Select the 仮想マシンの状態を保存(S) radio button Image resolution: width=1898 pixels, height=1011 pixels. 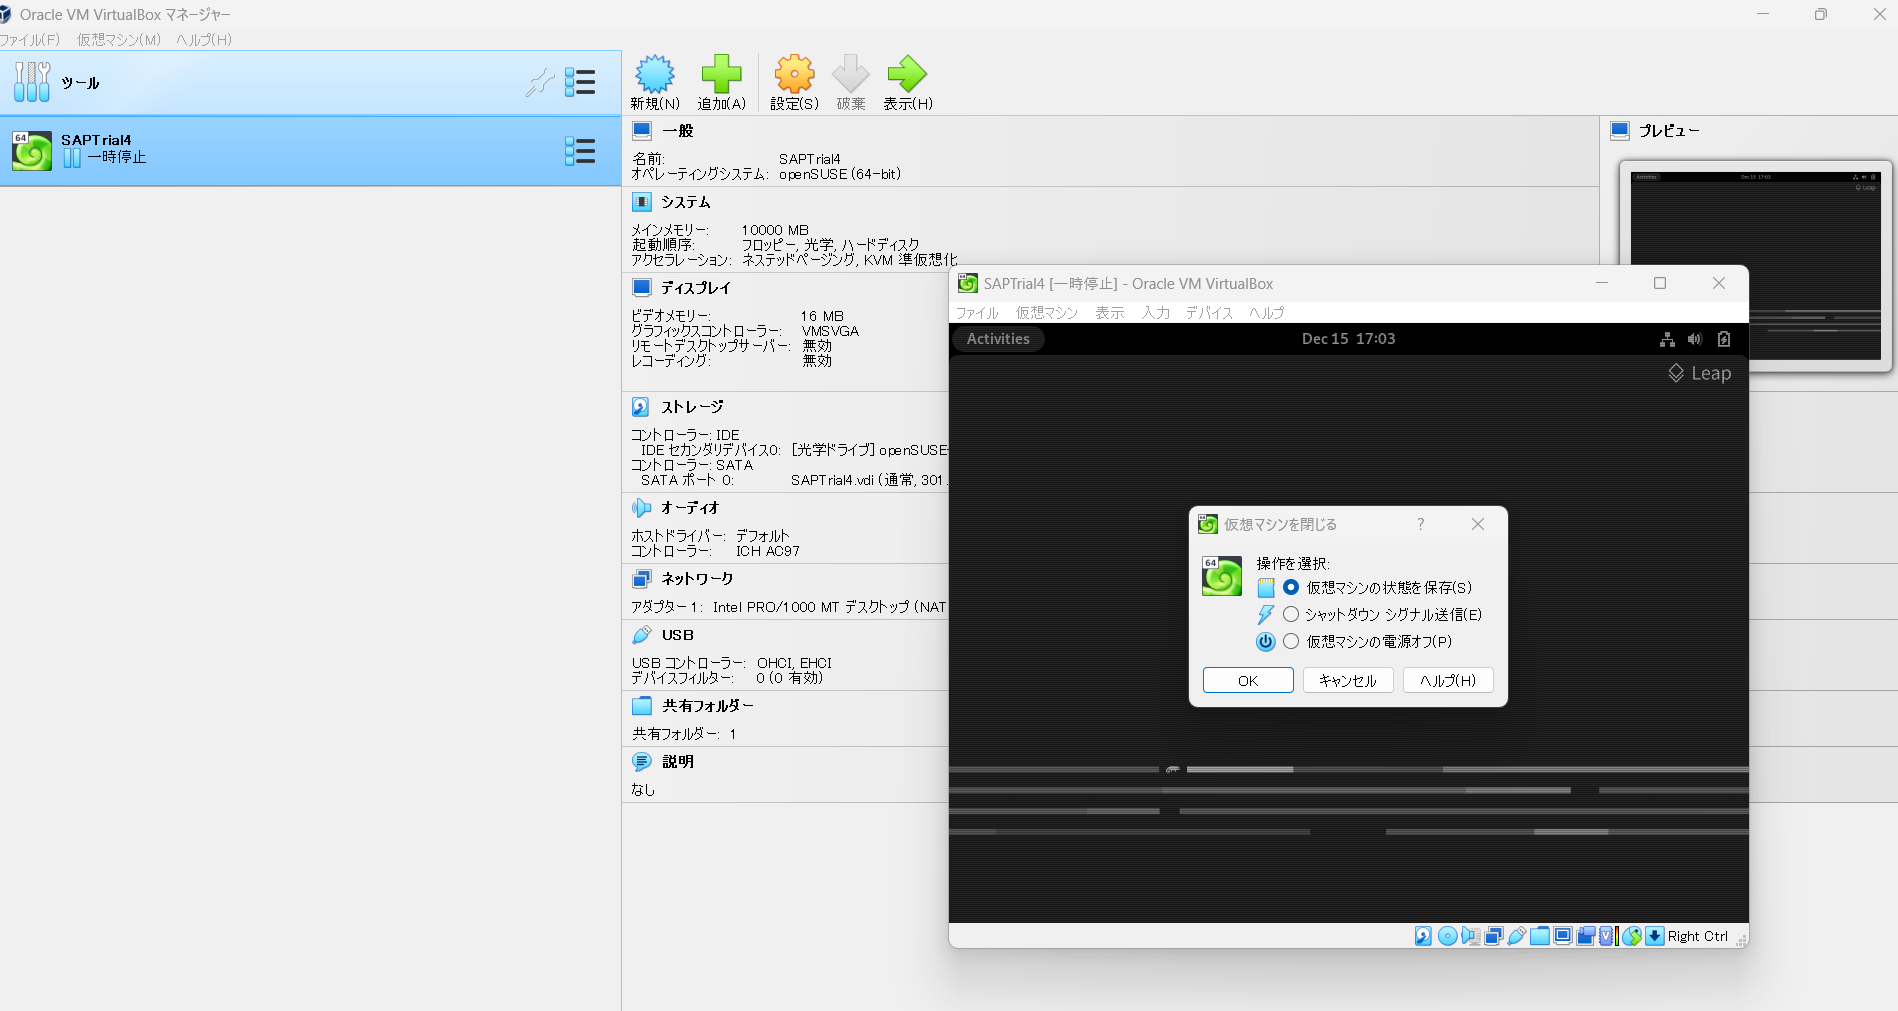[x=1290, y=588]
